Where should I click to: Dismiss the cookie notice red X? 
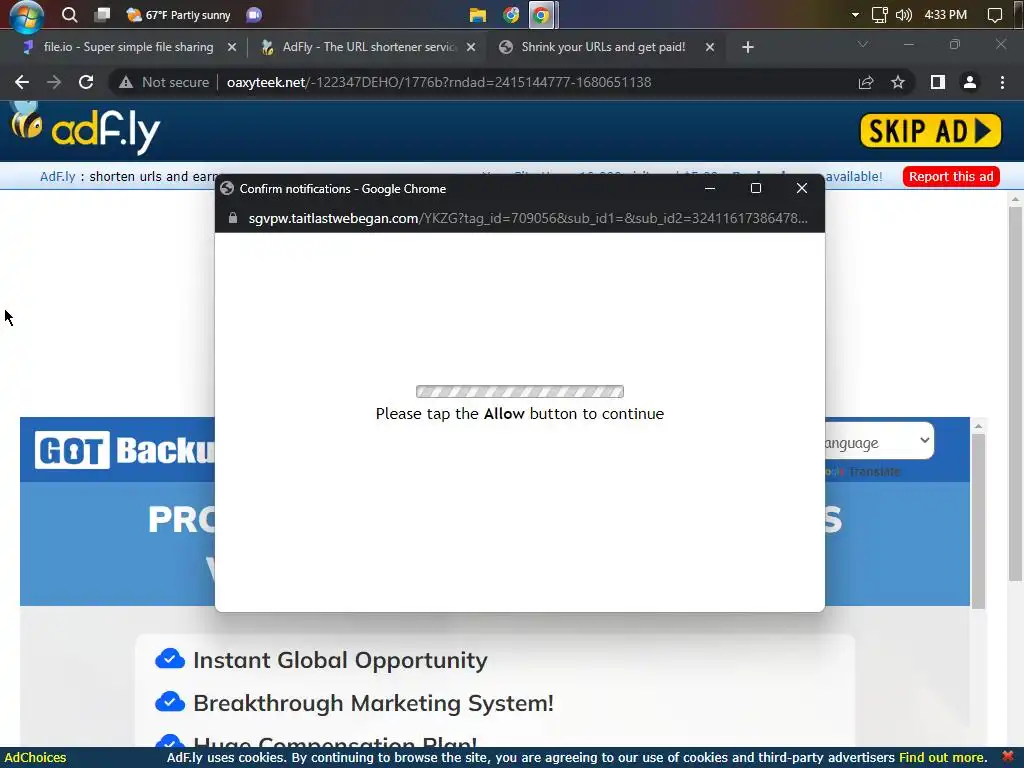[x=1008, y=756]
